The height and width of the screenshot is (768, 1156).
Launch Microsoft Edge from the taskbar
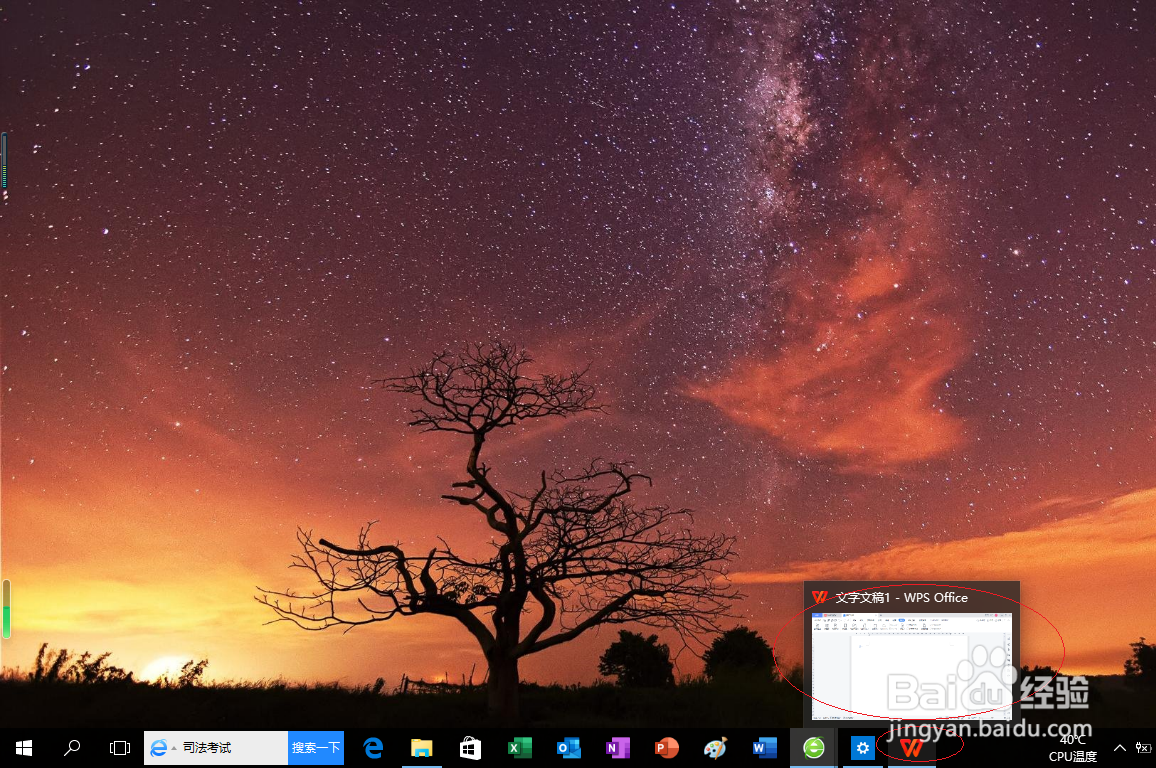tap(374, 748)
